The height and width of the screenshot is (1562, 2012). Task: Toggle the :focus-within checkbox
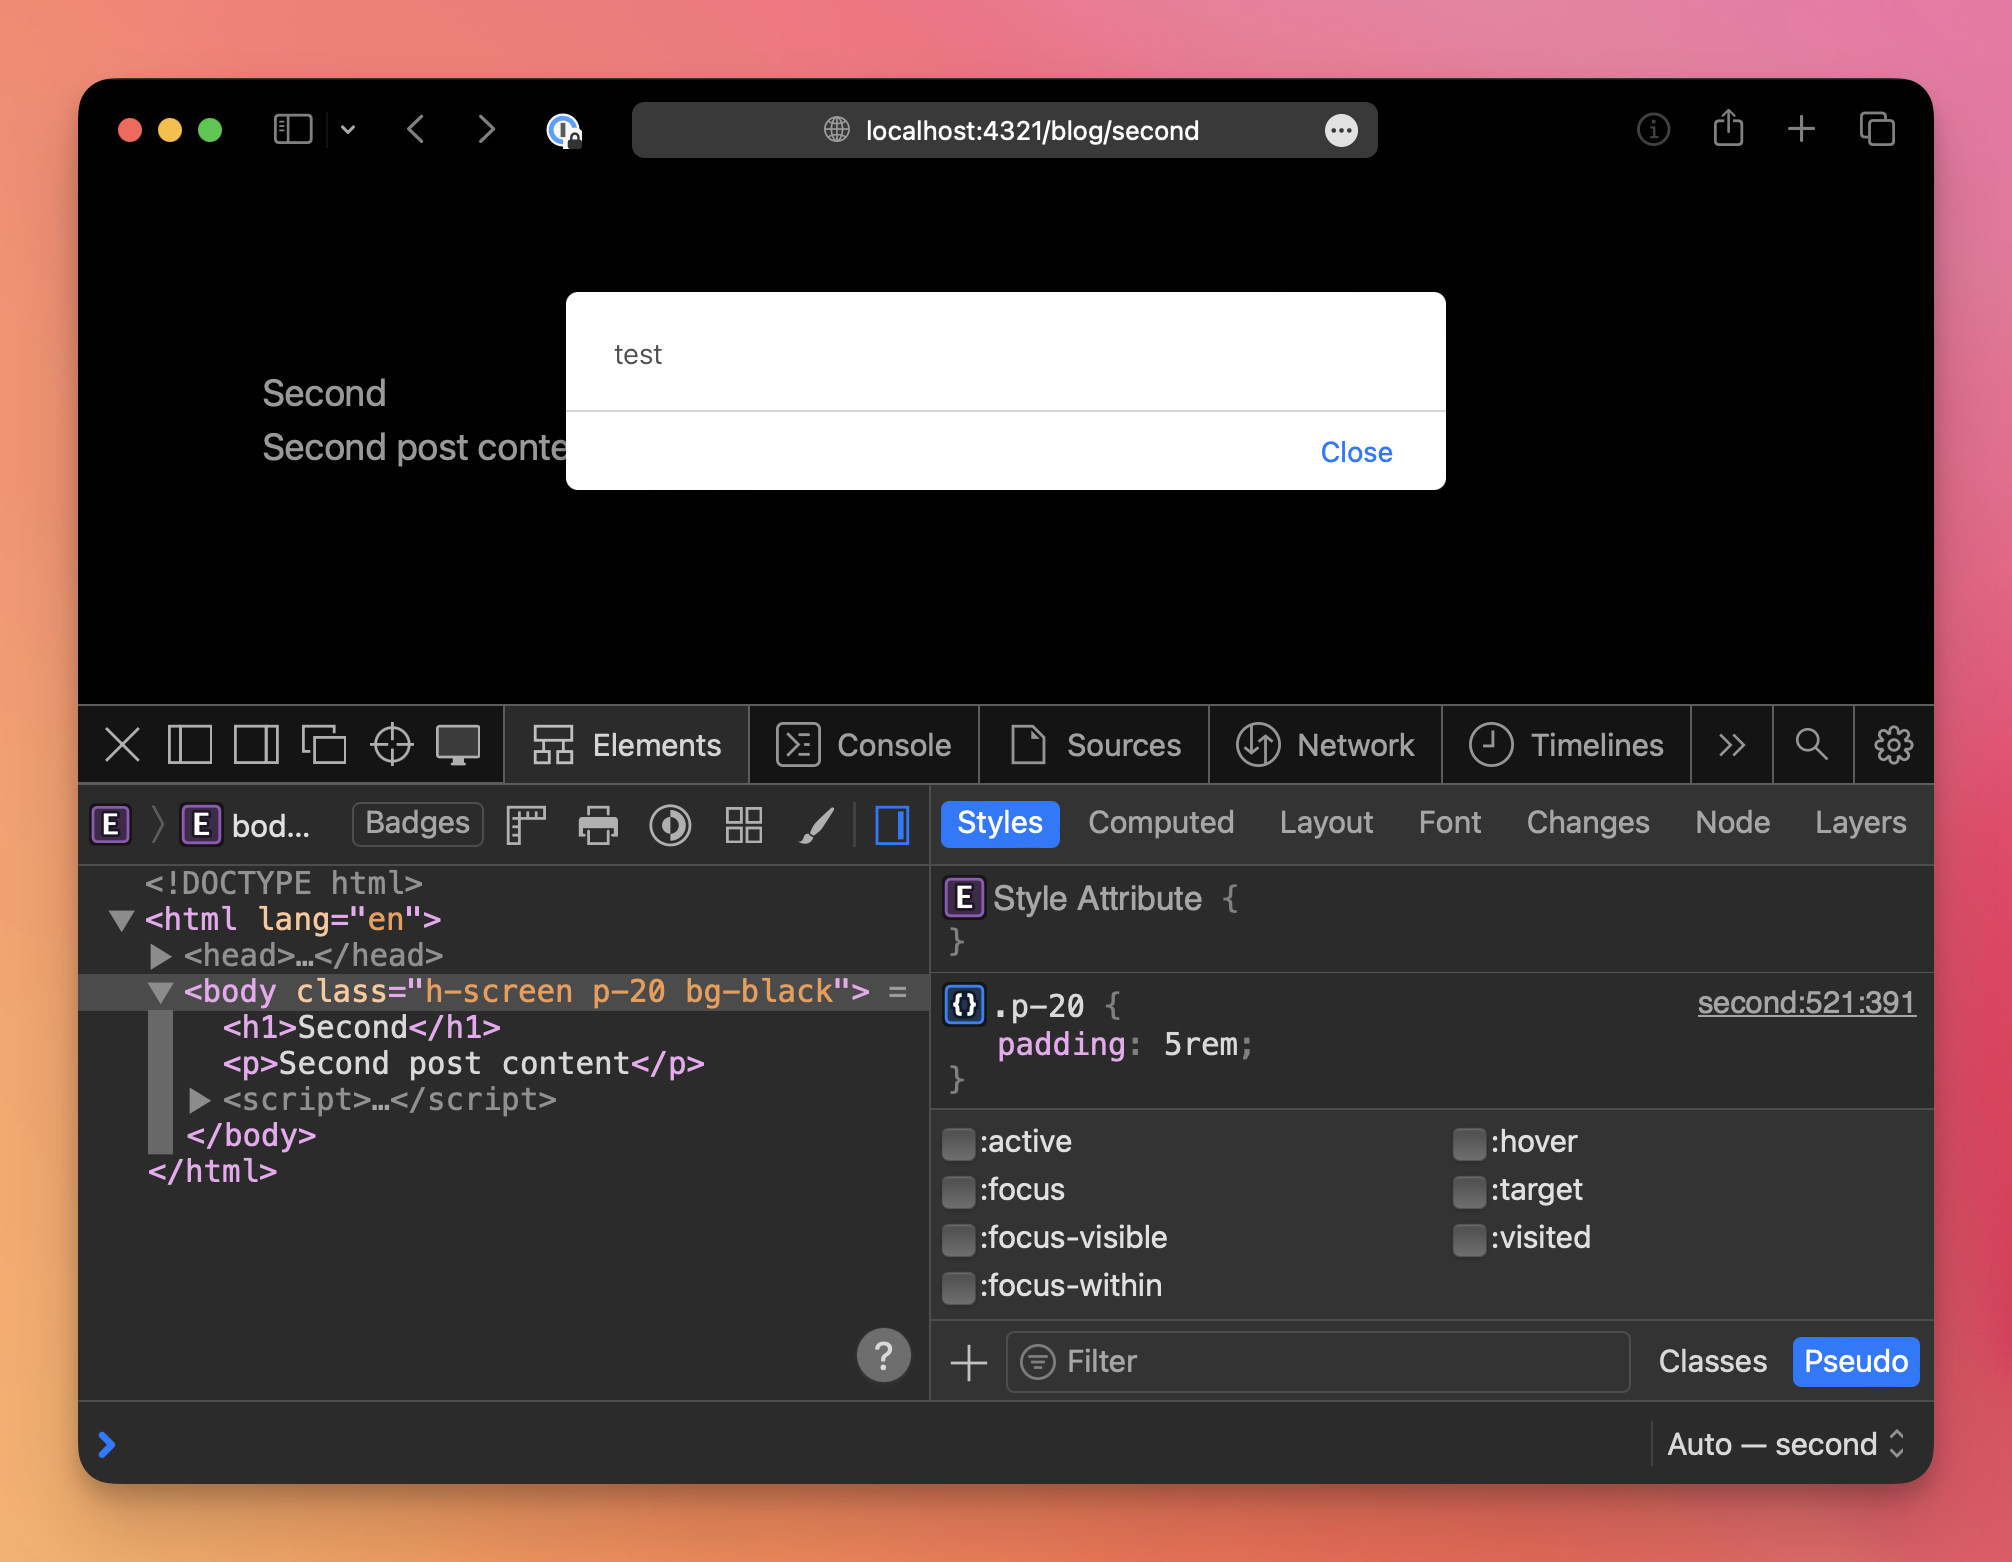(x=958, y=1287)
